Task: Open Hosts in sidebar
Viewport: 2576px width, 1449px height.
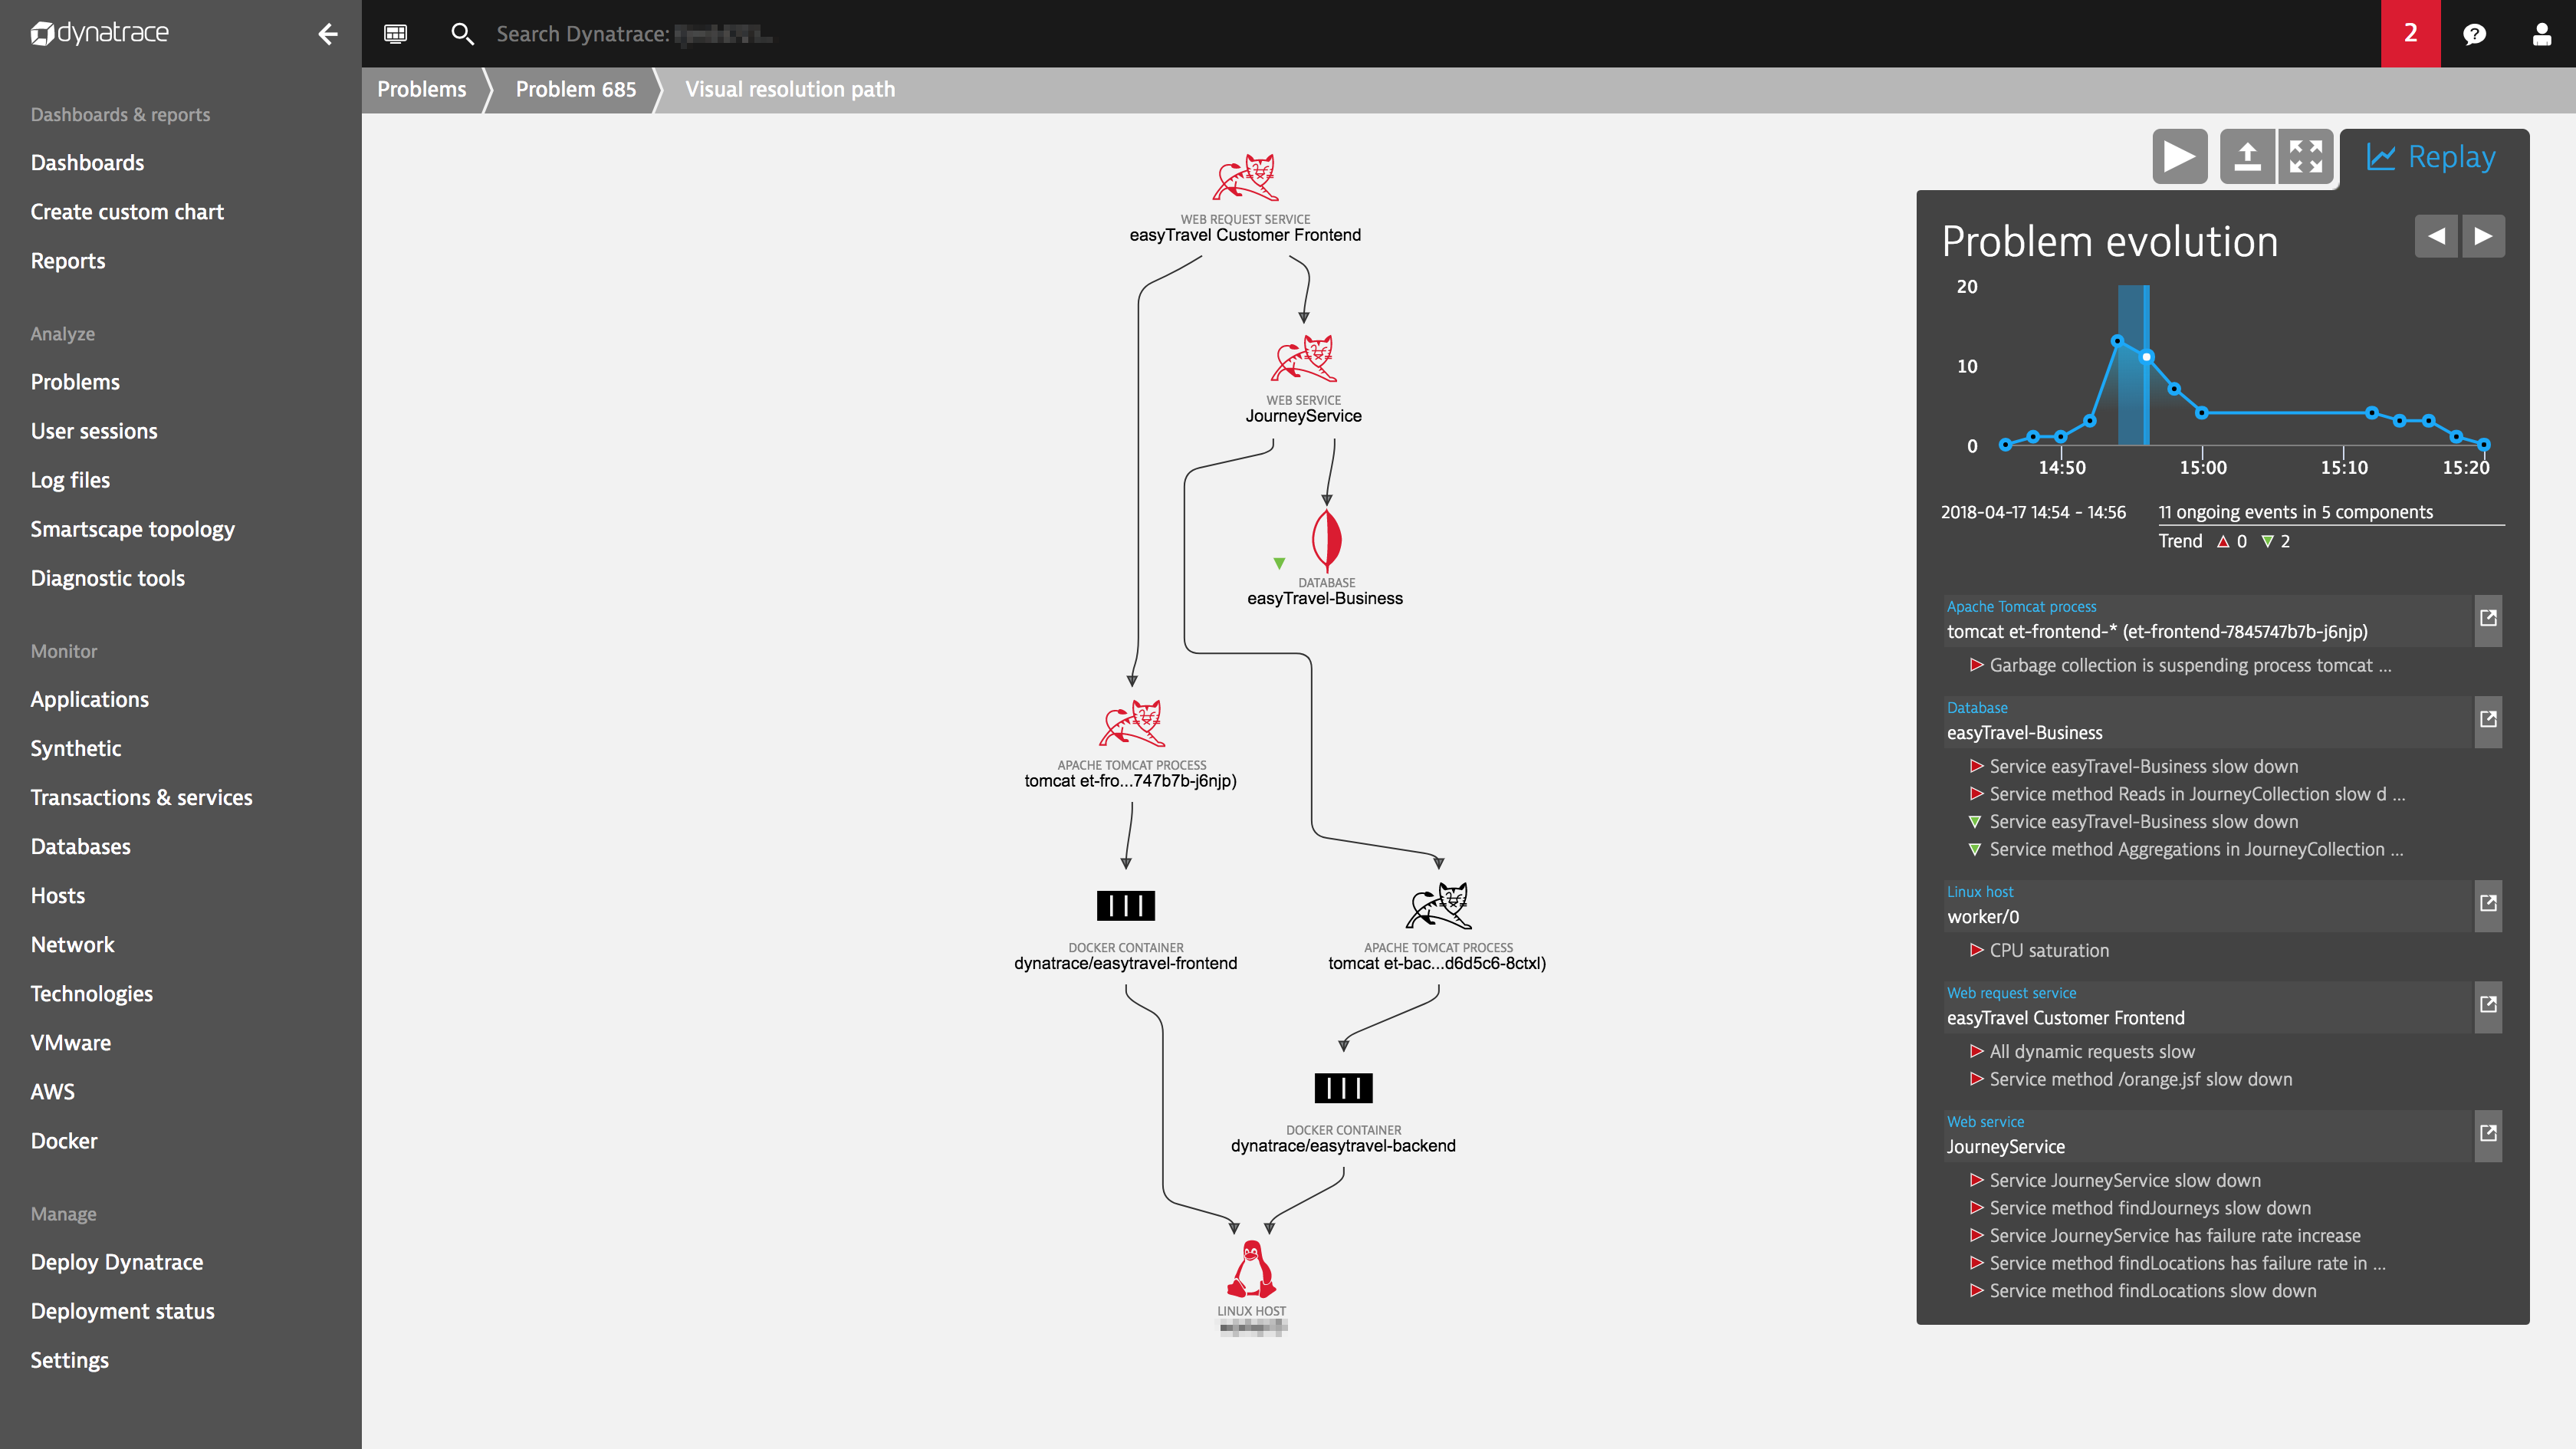Action: click(58, 895)
